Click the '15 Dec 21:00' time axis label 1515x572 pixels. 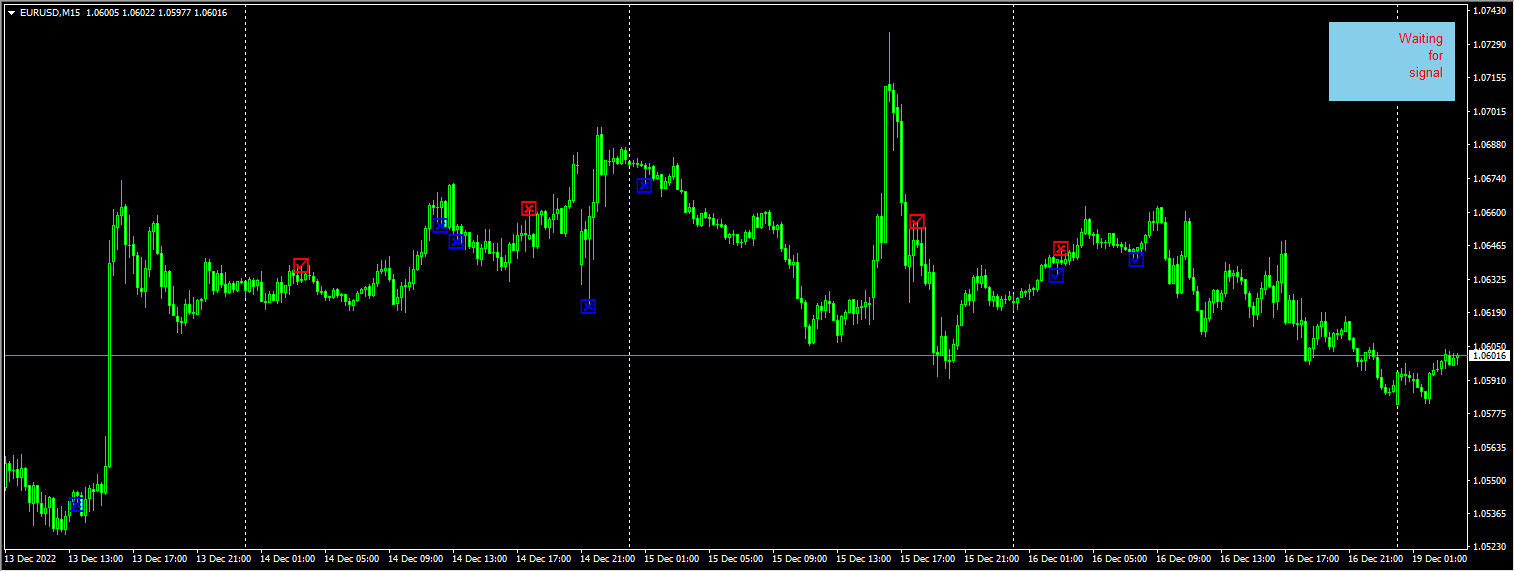[x=991, y=559]
